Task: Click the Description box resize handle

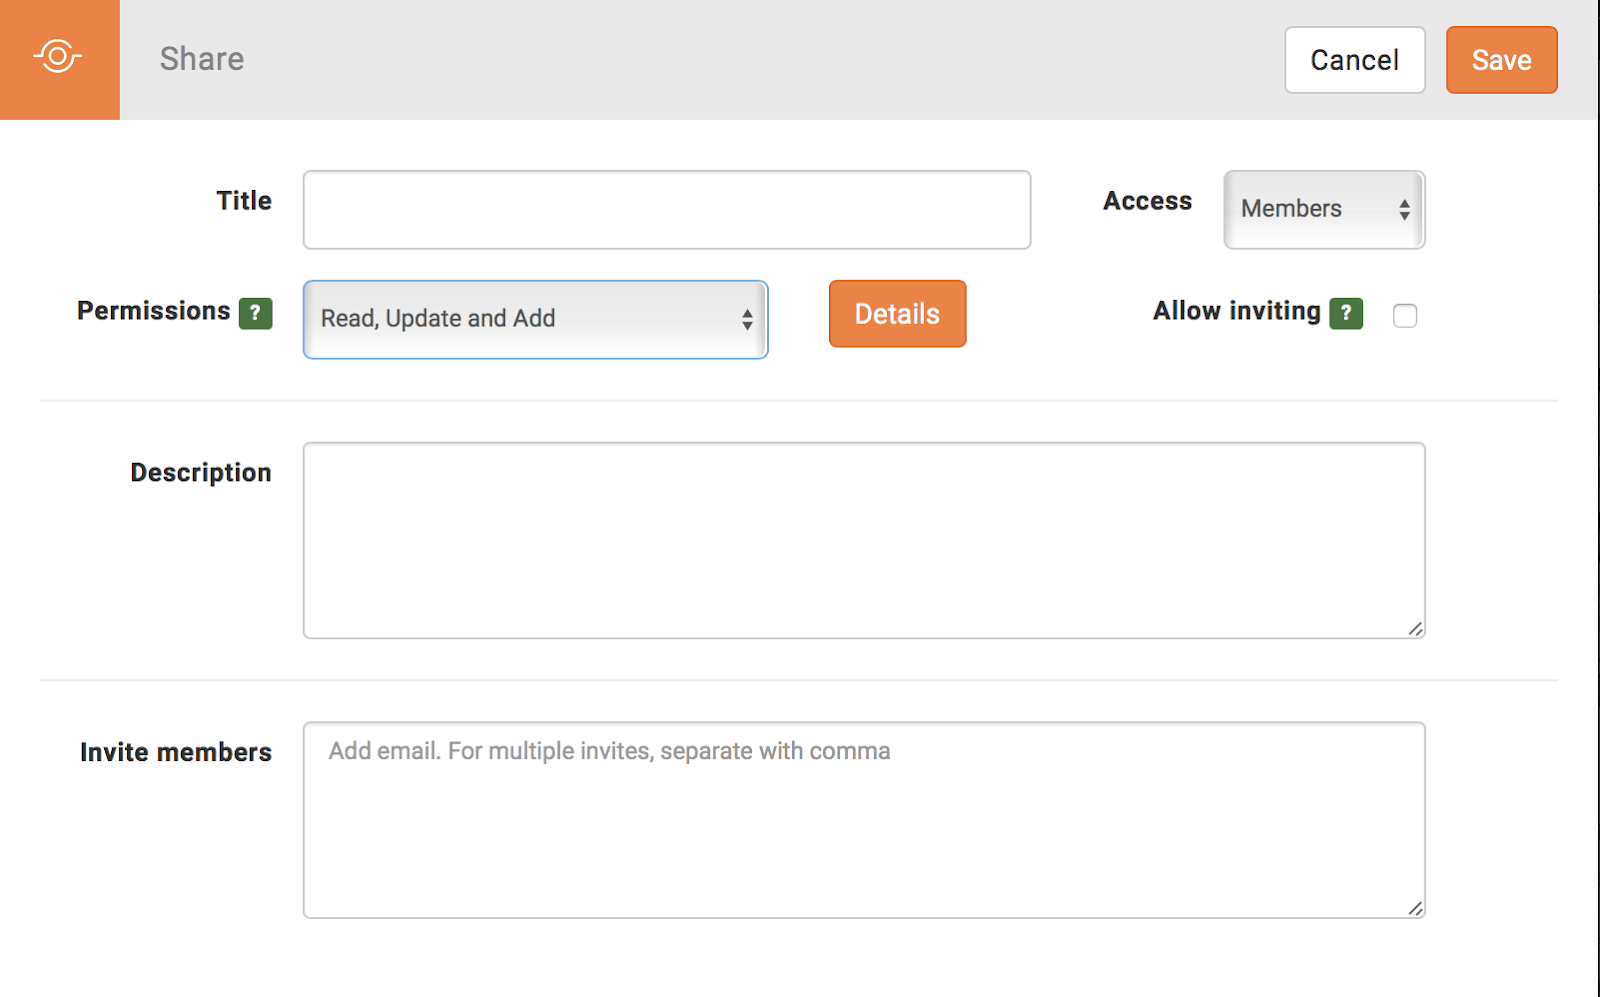Action: click(1415, 628)
